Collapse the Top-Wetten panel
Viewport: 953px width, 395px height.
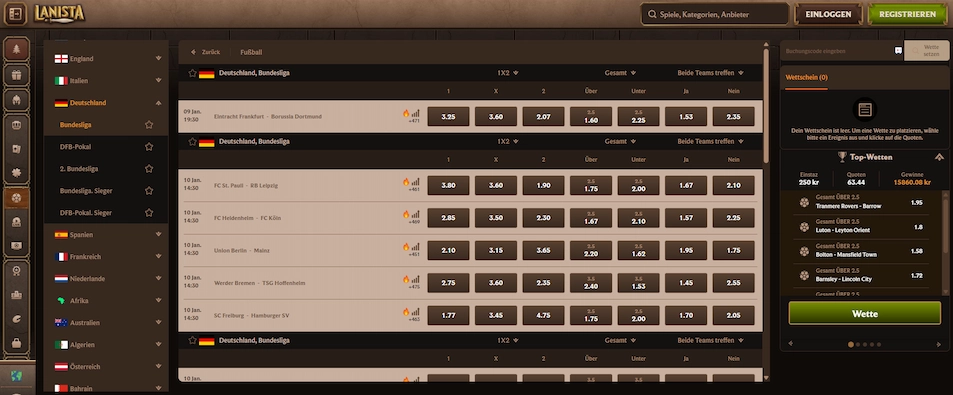click(940, 157)
